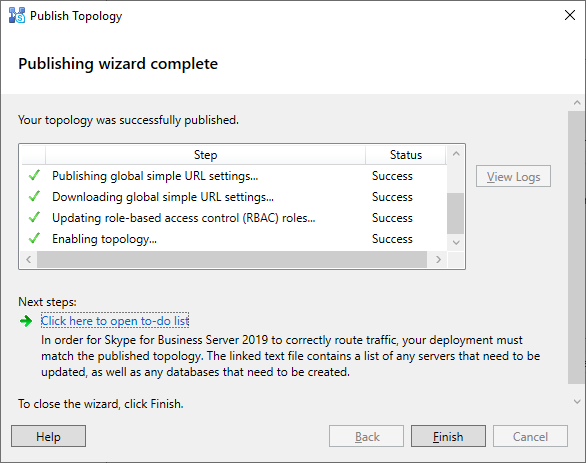Select the 'Downloading global simple URL settings...' row
Image resolution: width=586 pixels, height=463 pixels.
[x=234, y=197]
